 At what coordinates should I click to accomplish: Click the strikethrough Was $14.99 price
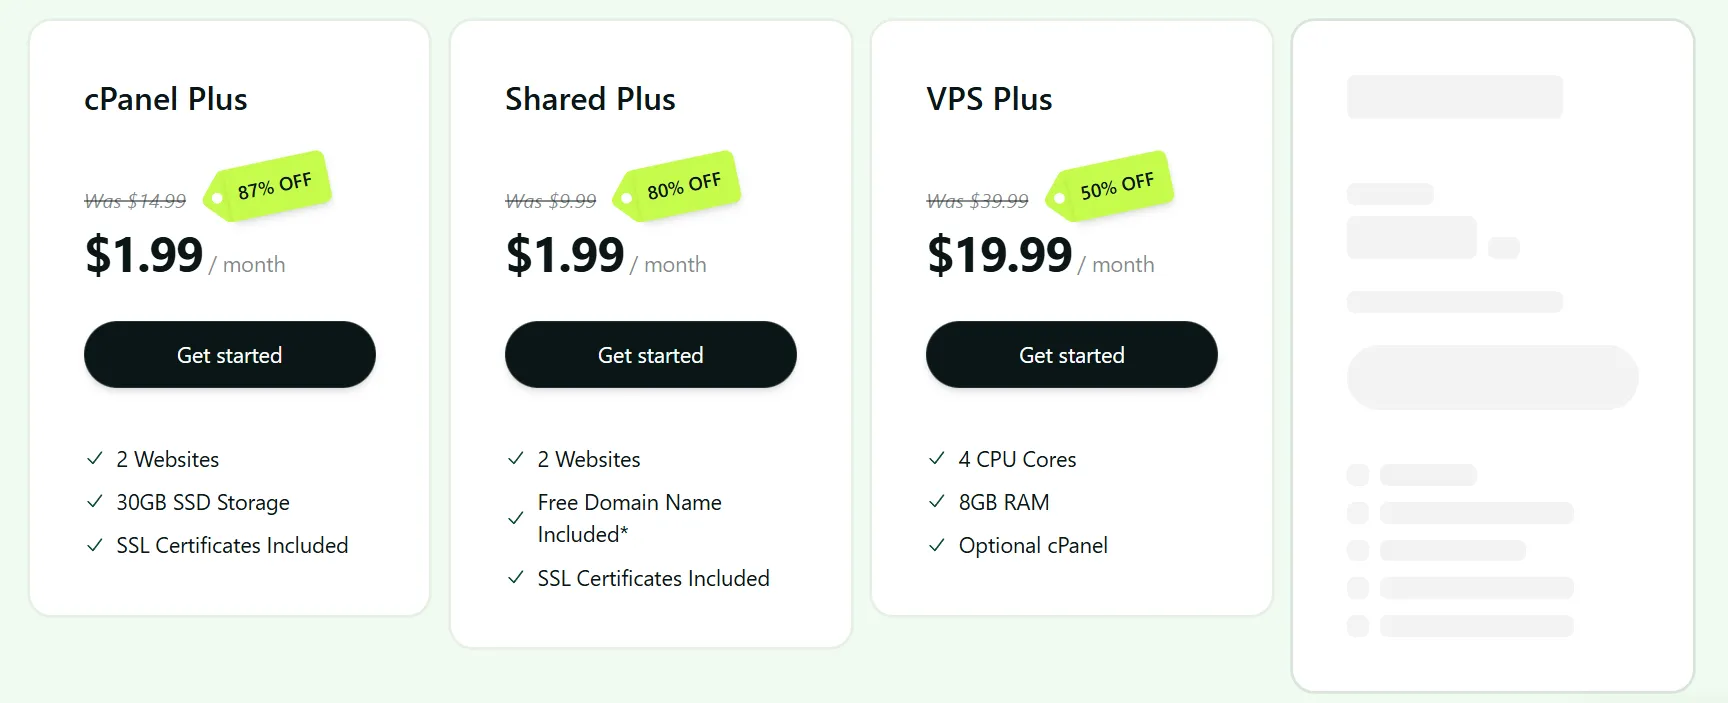tap(134, 200)
